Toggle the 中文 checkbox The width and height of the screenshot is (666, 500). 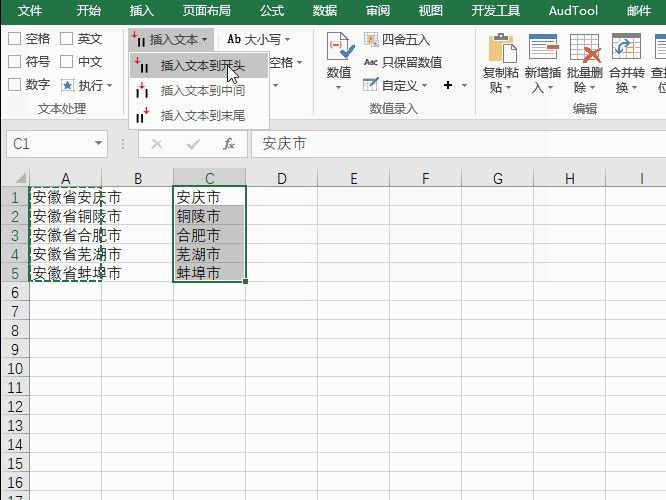tap(66, 62)
